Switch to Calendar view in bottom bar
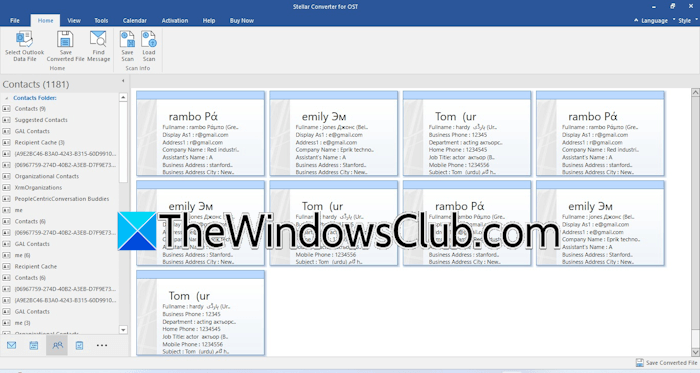 [33, 345]
